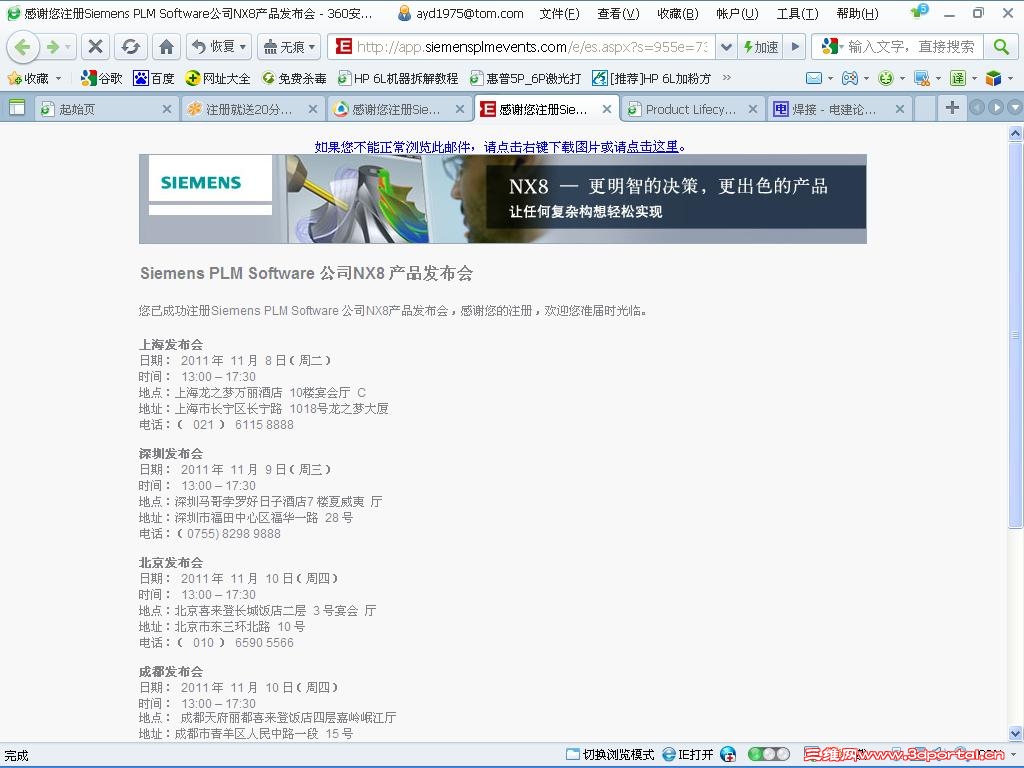Expand the address bar history dropdown
This screenshot has height=768, width=1024.
click(x=726, y=46)
